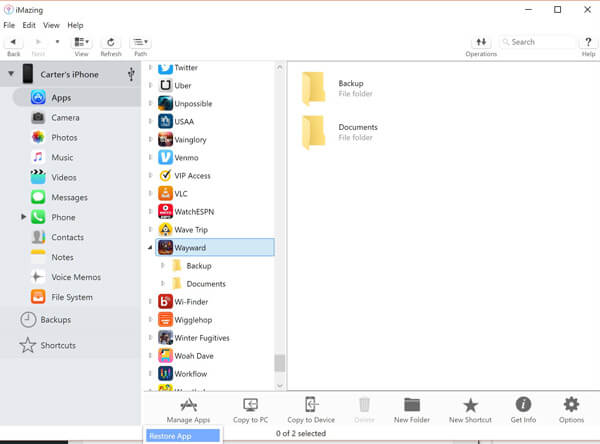Select Messages in the sidebar
Screen dimensions: 600x444
69,197
